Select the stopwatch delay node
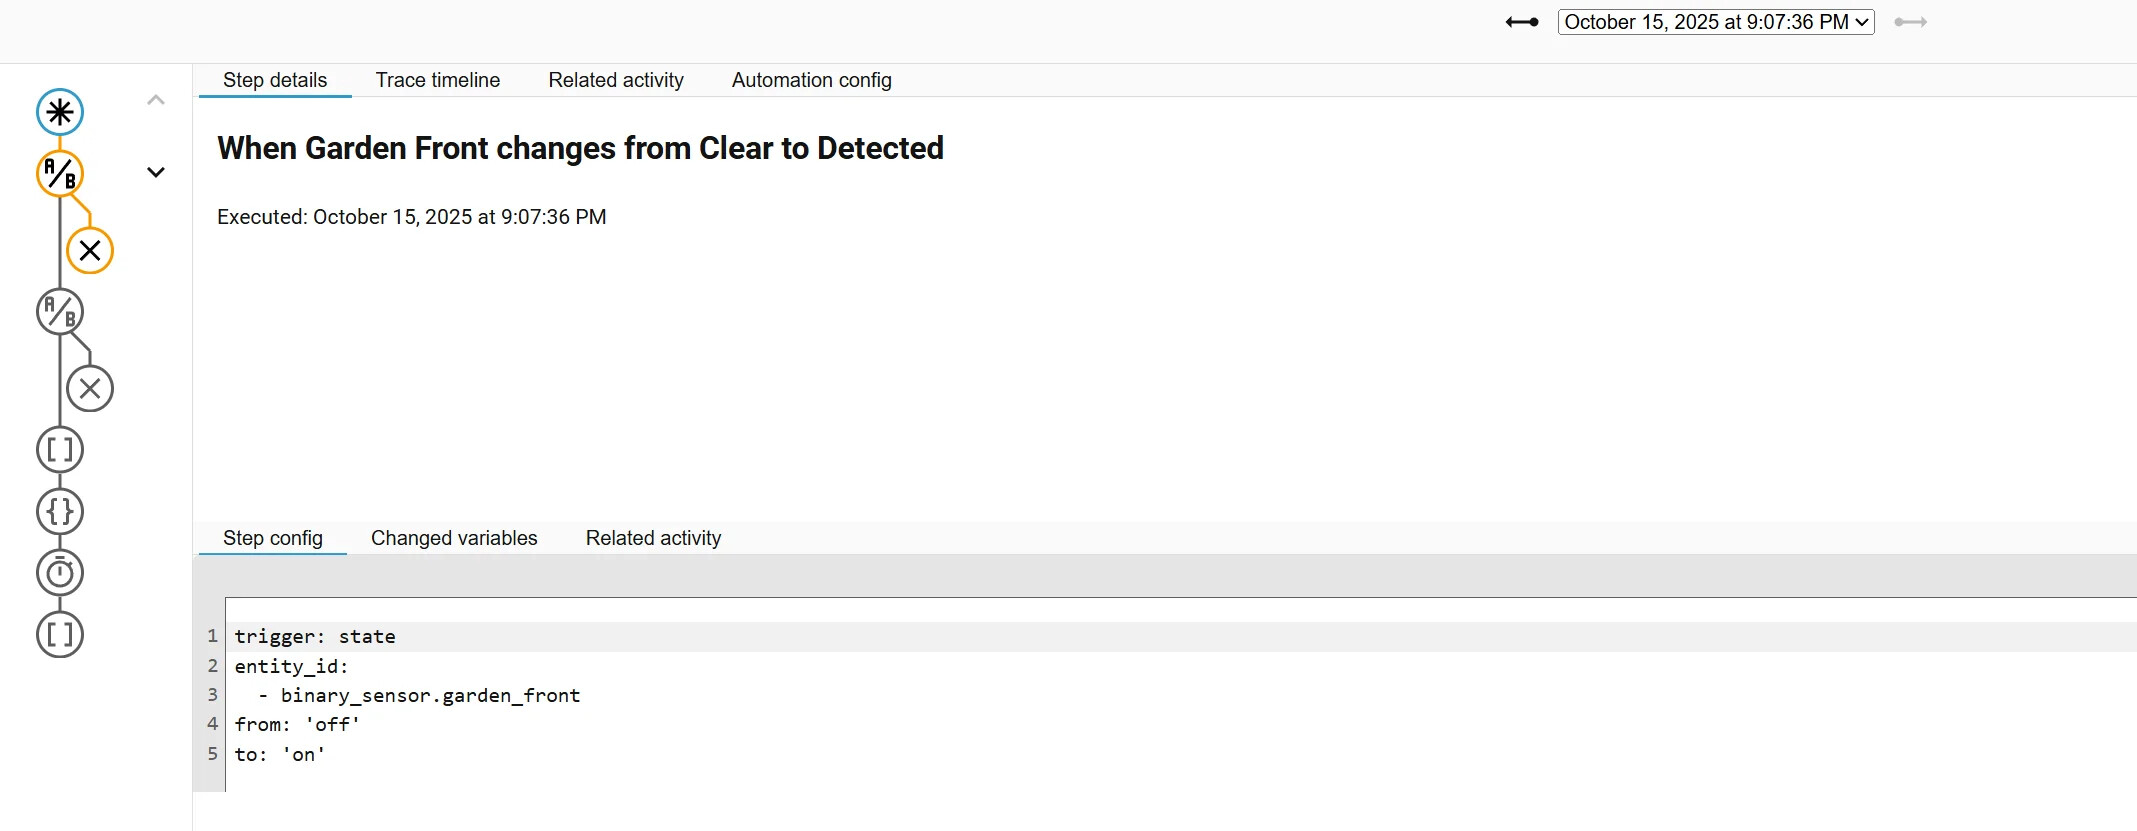Viewport: 2137px width, 831px height. pos(60,573)
